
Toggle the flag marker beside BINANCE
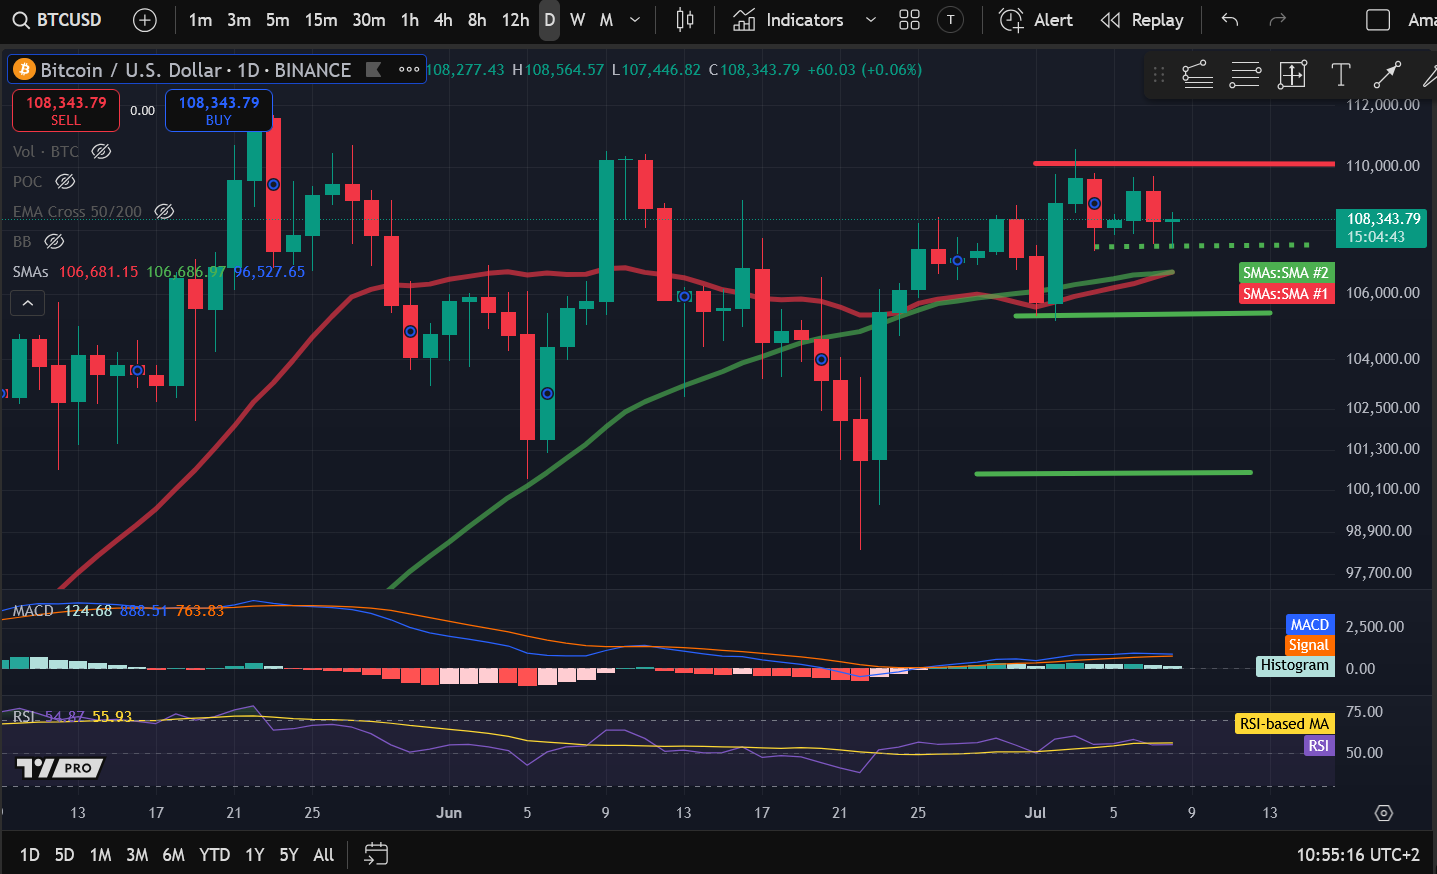click(374, 69)
